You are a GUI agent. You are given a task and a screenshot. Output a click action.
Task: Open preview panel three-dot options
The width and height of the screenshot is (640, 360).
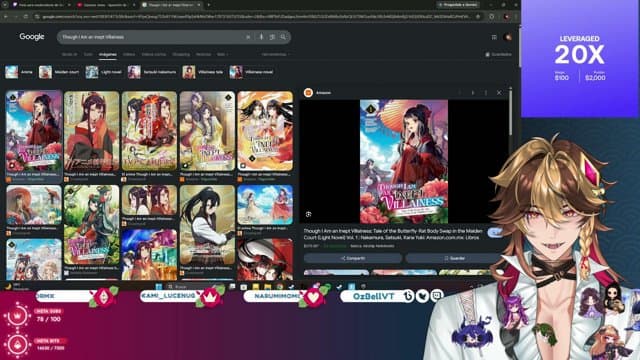point(486,93)
